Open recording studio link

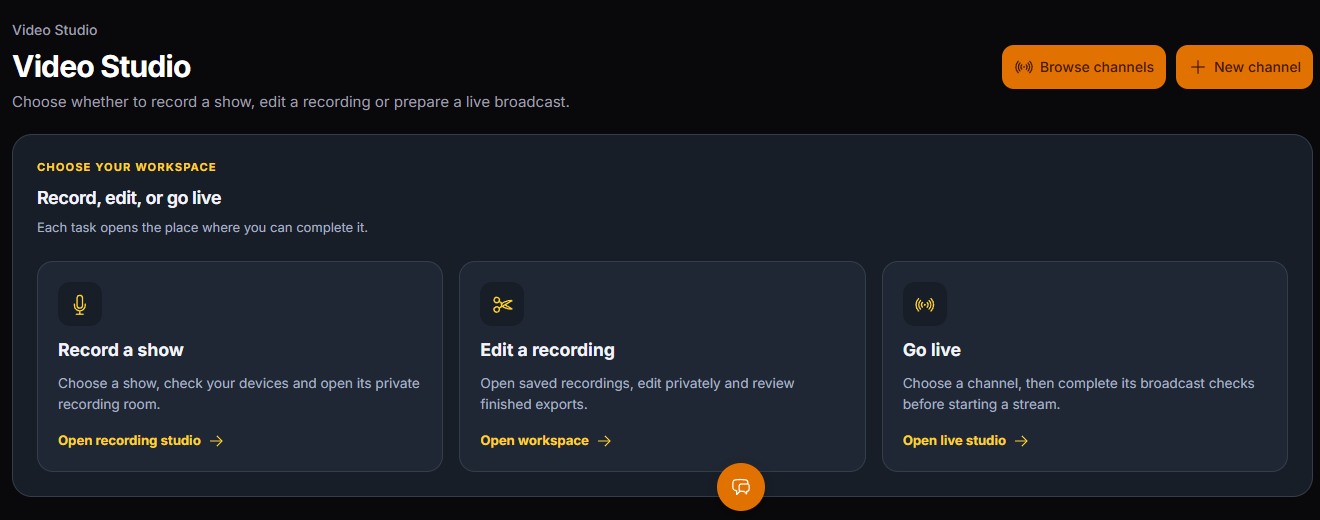[140, 440]
